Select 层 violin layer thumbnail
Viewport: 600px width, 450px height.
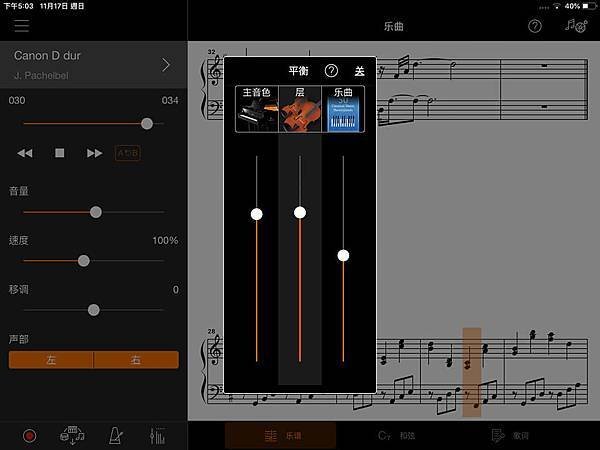[300, 109]
